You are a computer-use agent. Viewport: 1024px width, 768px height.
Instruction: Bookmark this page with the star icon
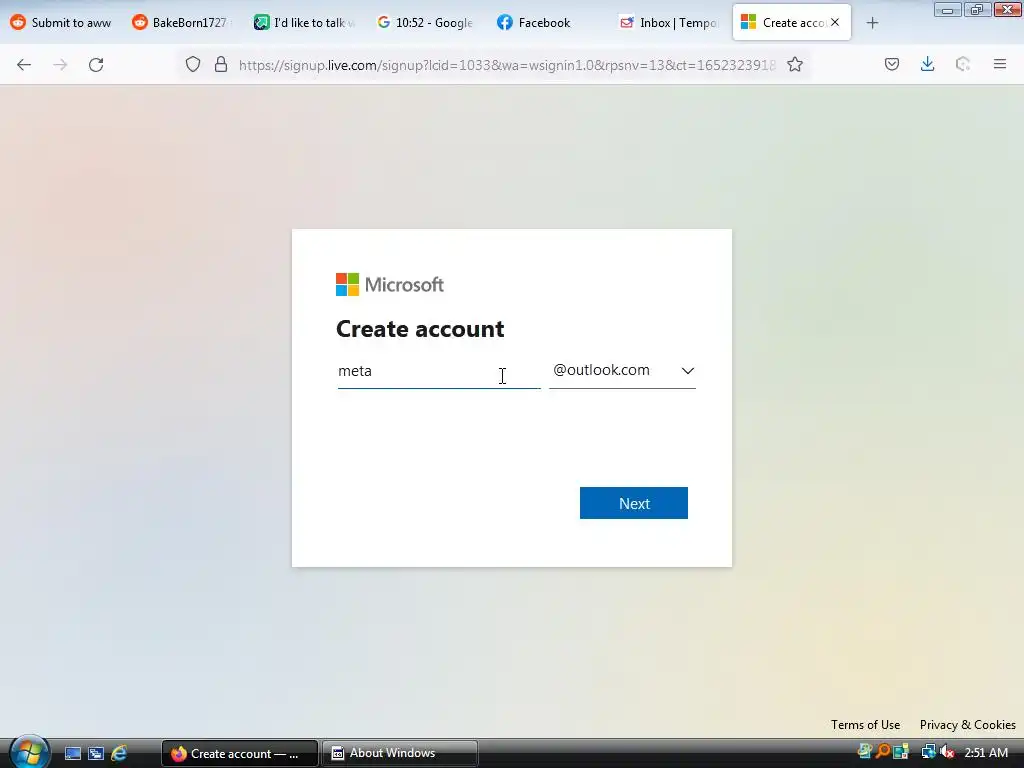[795, 64]
